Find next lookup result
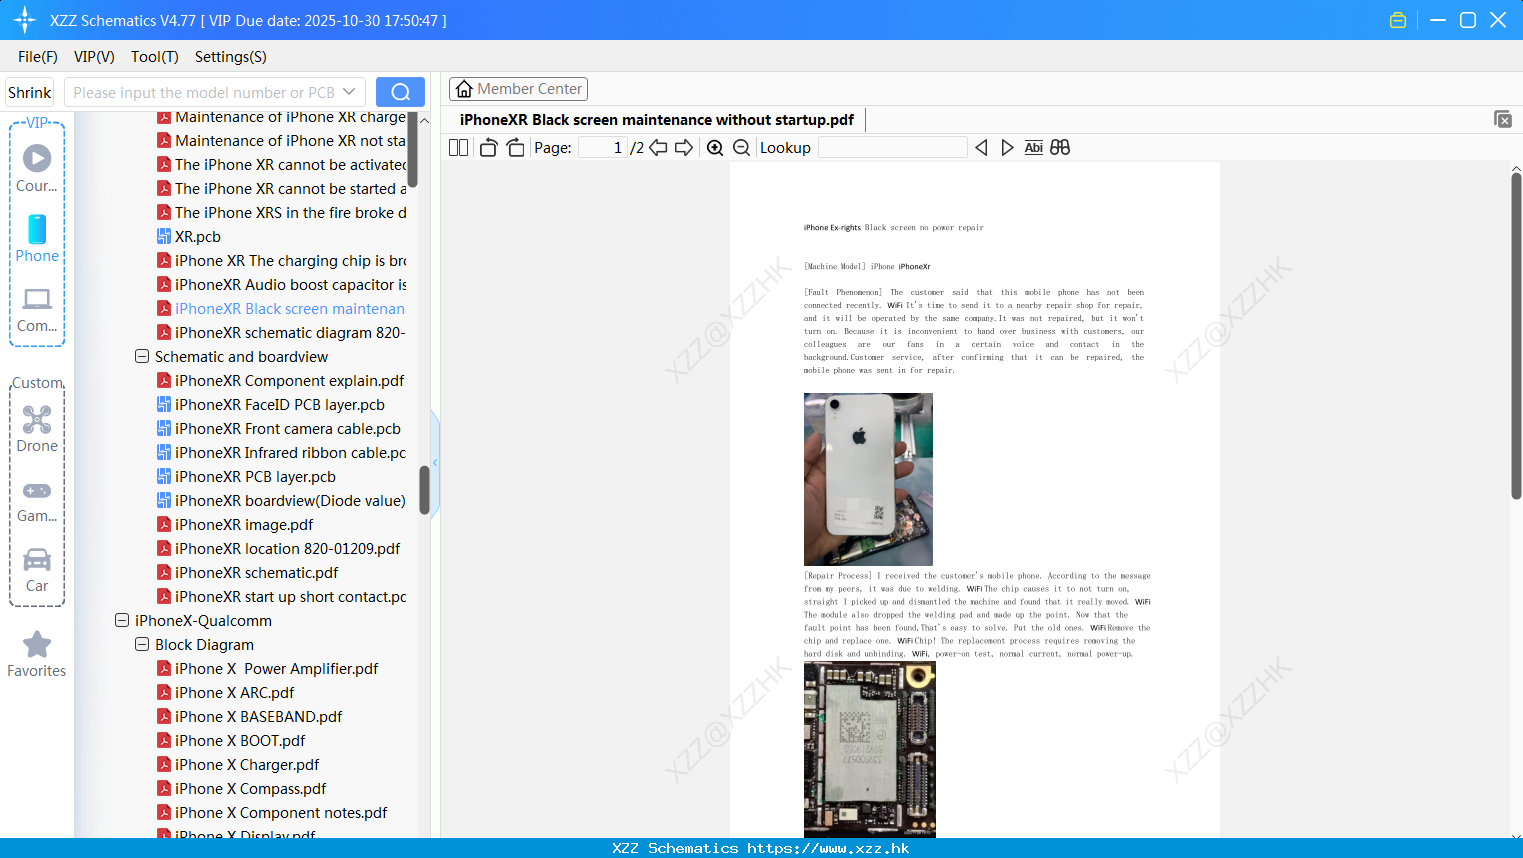1523x858 pixels. tap(1007, 148)
